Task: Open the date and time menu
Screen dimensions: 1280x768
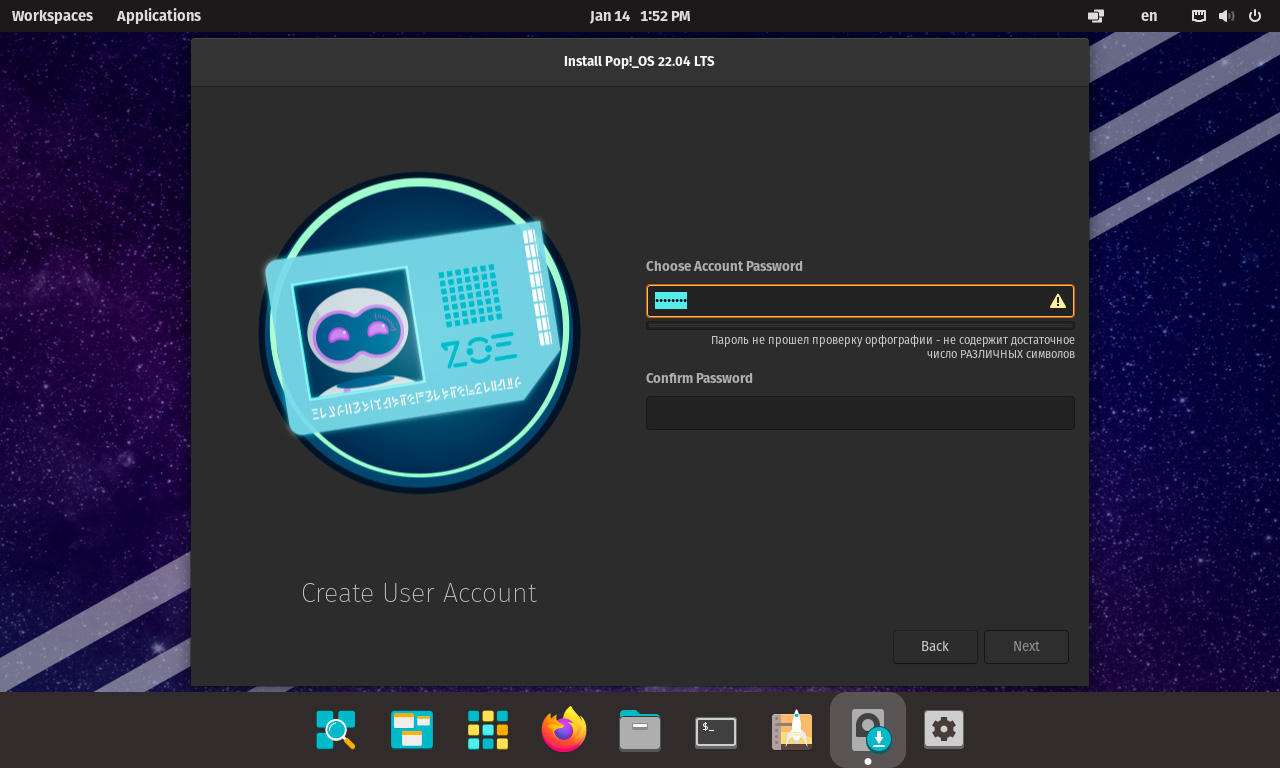Action: pyautogui.click(x=640, y=16)
